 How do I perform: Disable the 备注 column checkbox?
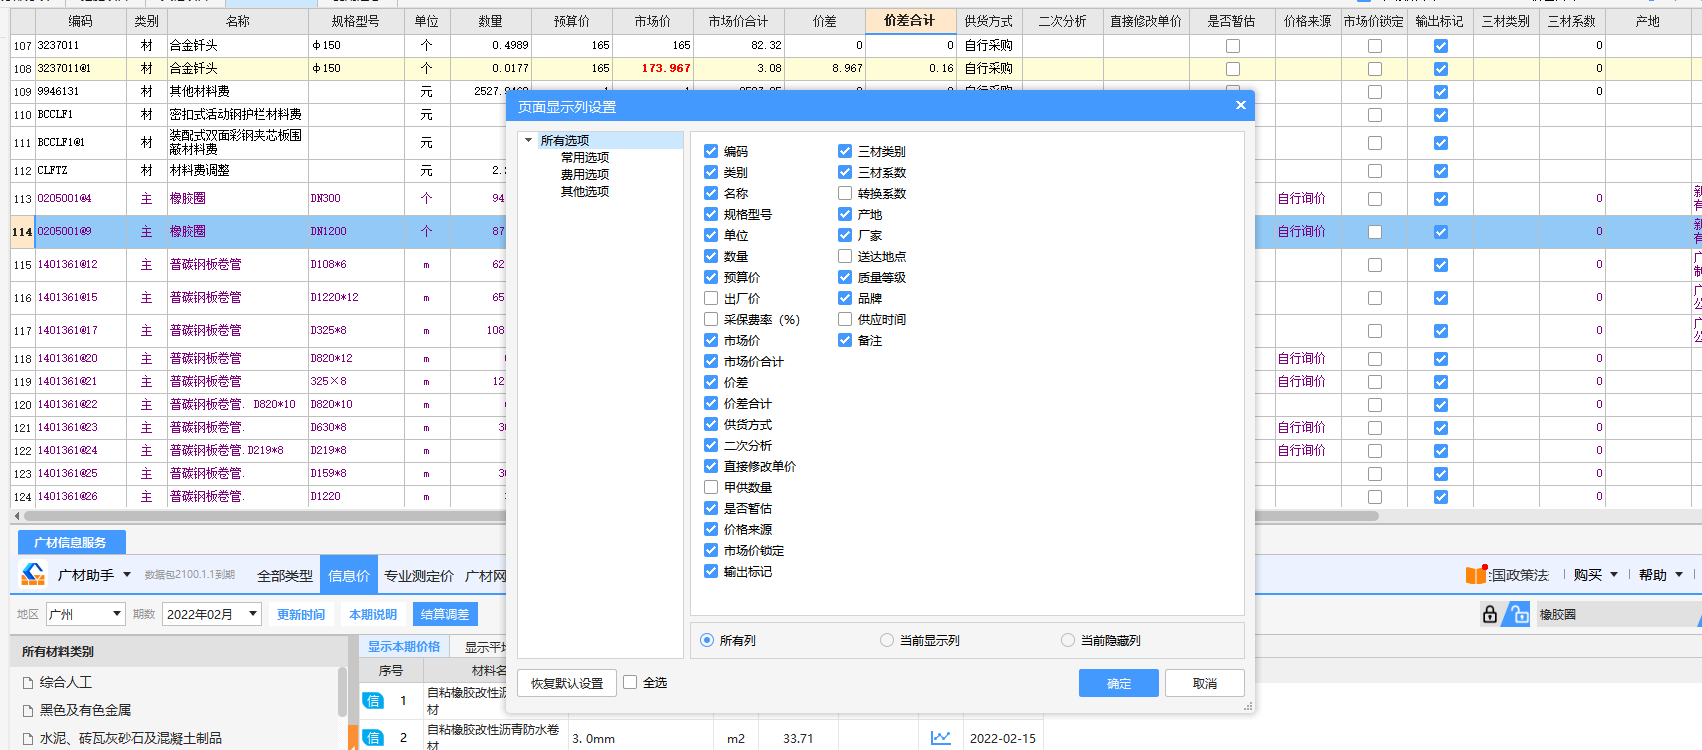pos(845,340)
